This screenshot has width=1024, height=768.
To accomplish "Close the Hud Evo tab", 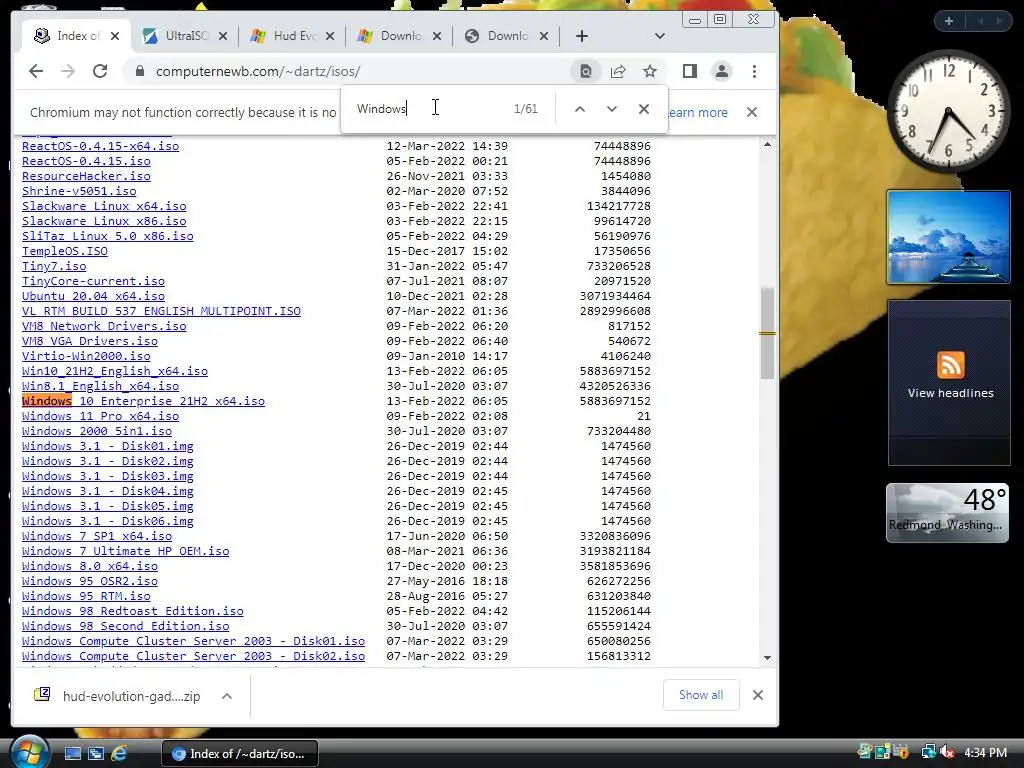I will tap(330, 36).
